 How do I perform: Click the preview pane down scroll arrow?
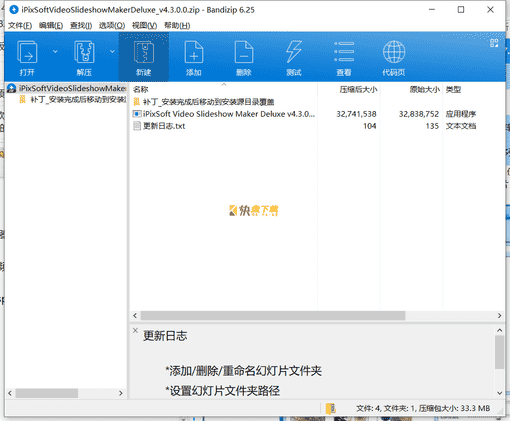click(499, 393)
